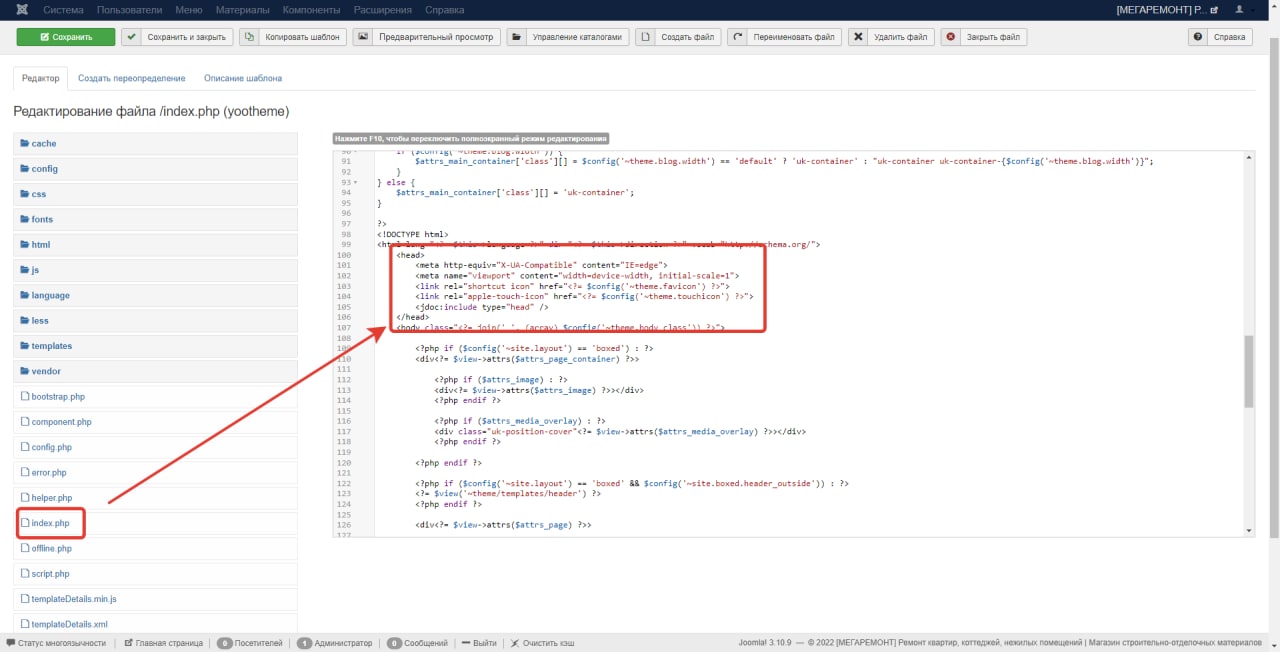
Task: Switch to the 'Создать переопределение' tab
Action: (132, 78)
